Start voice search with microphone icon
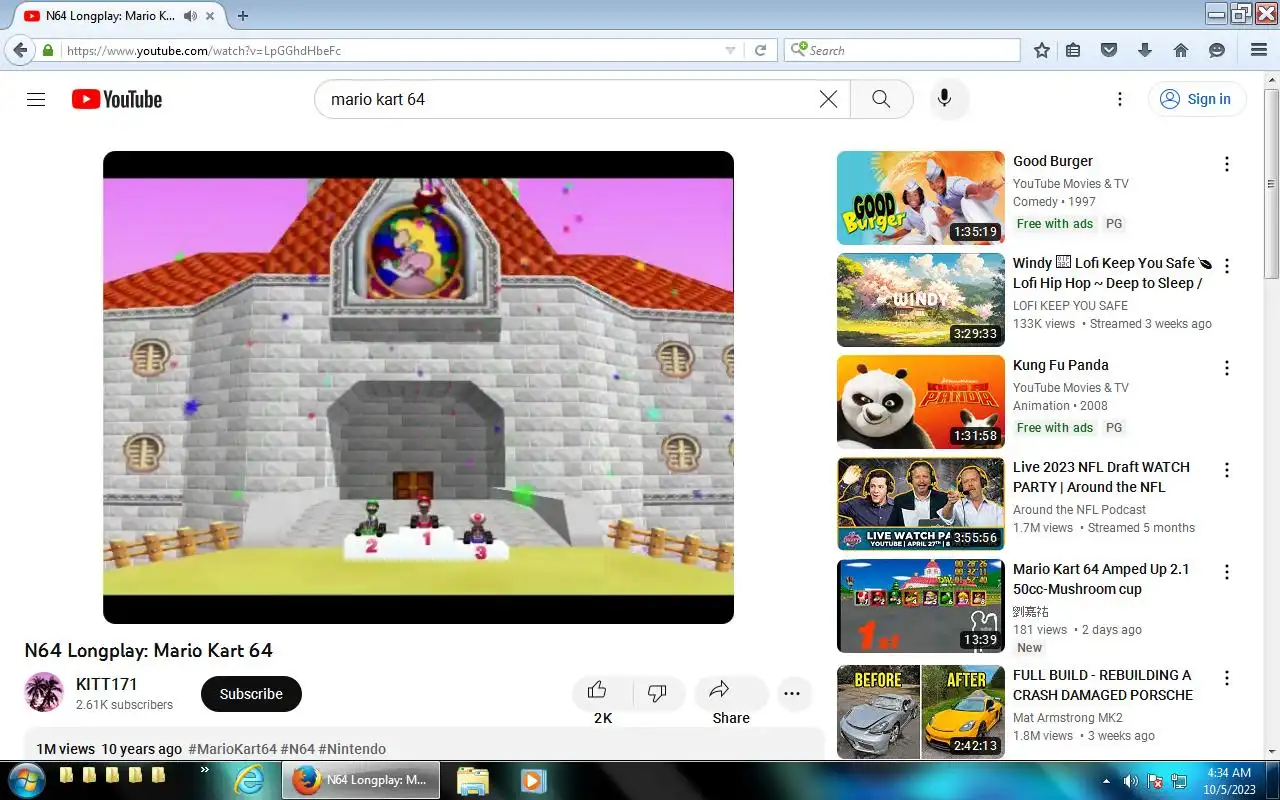This screenshot has height=800, width=1280. tap(943, 99)
